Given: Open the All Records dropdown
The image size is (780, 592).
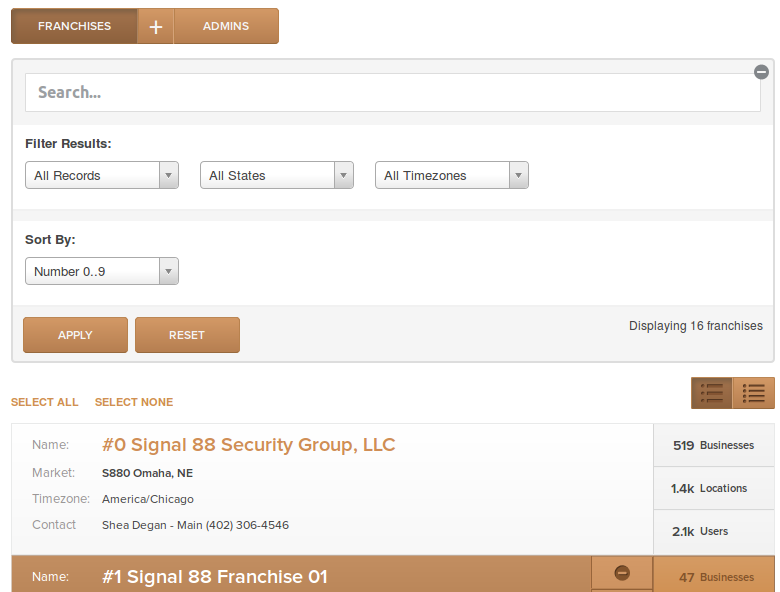Looking at the screenshot, I should pos(102,175).
